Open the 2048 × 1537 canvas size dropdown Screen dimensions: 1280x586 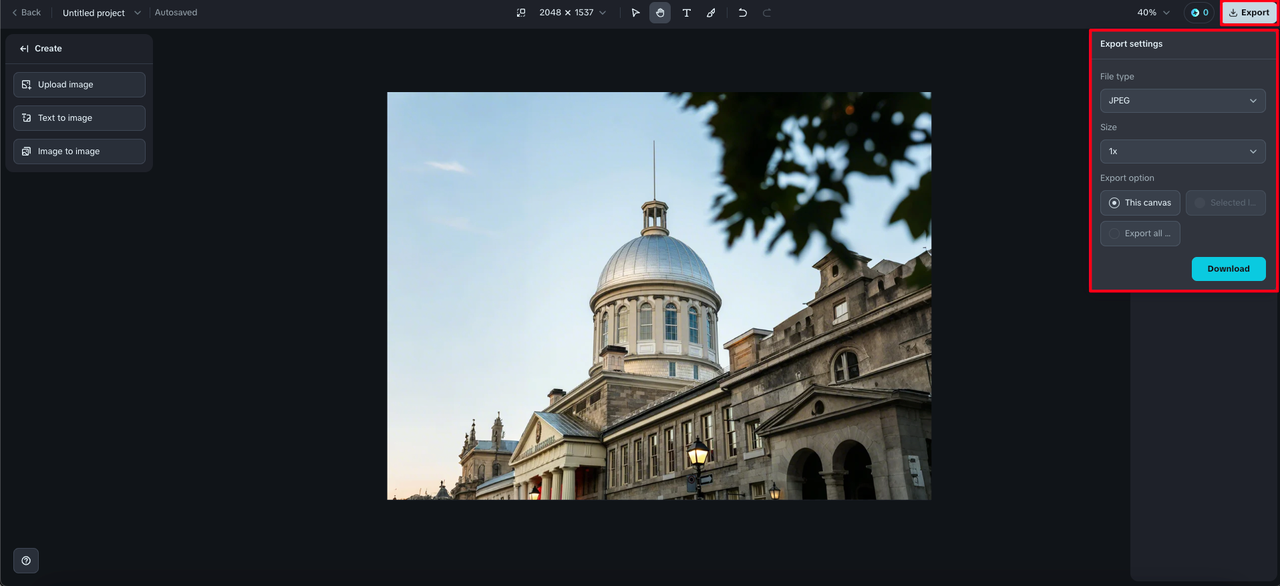click(x=572, y=13)
